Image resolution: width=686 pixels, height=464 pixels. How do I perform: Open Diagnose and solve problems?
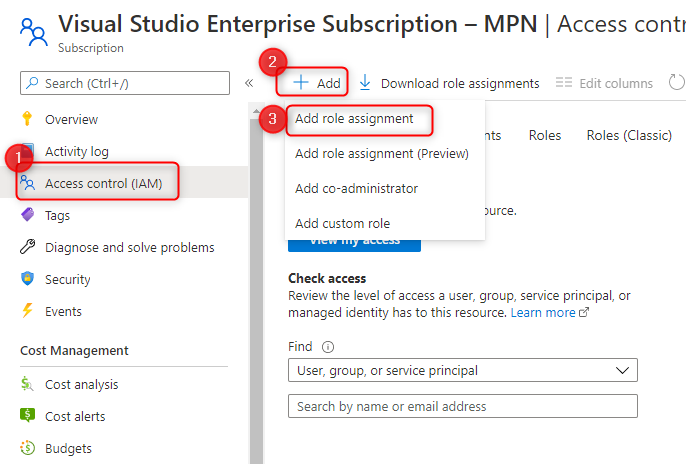pos(130,248)
